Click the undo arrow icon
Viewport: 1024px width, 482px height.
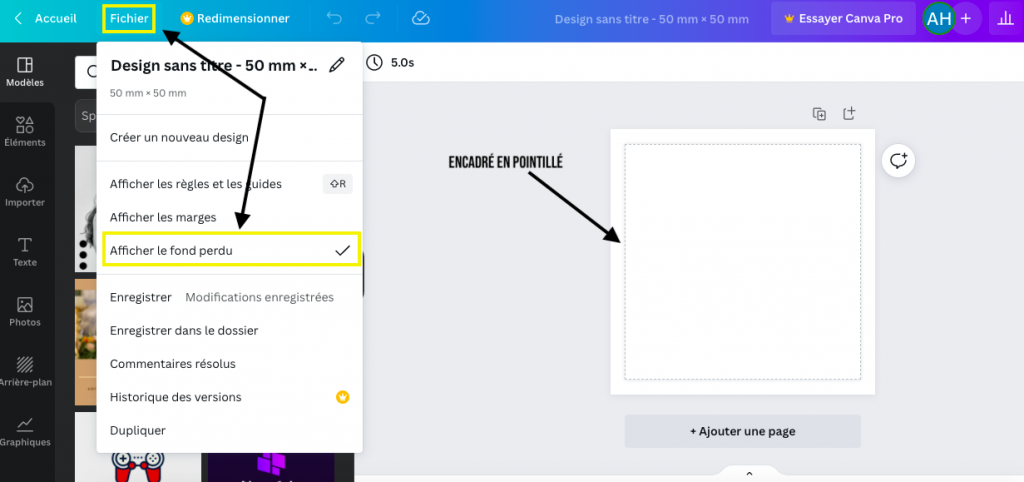[334, 19]
